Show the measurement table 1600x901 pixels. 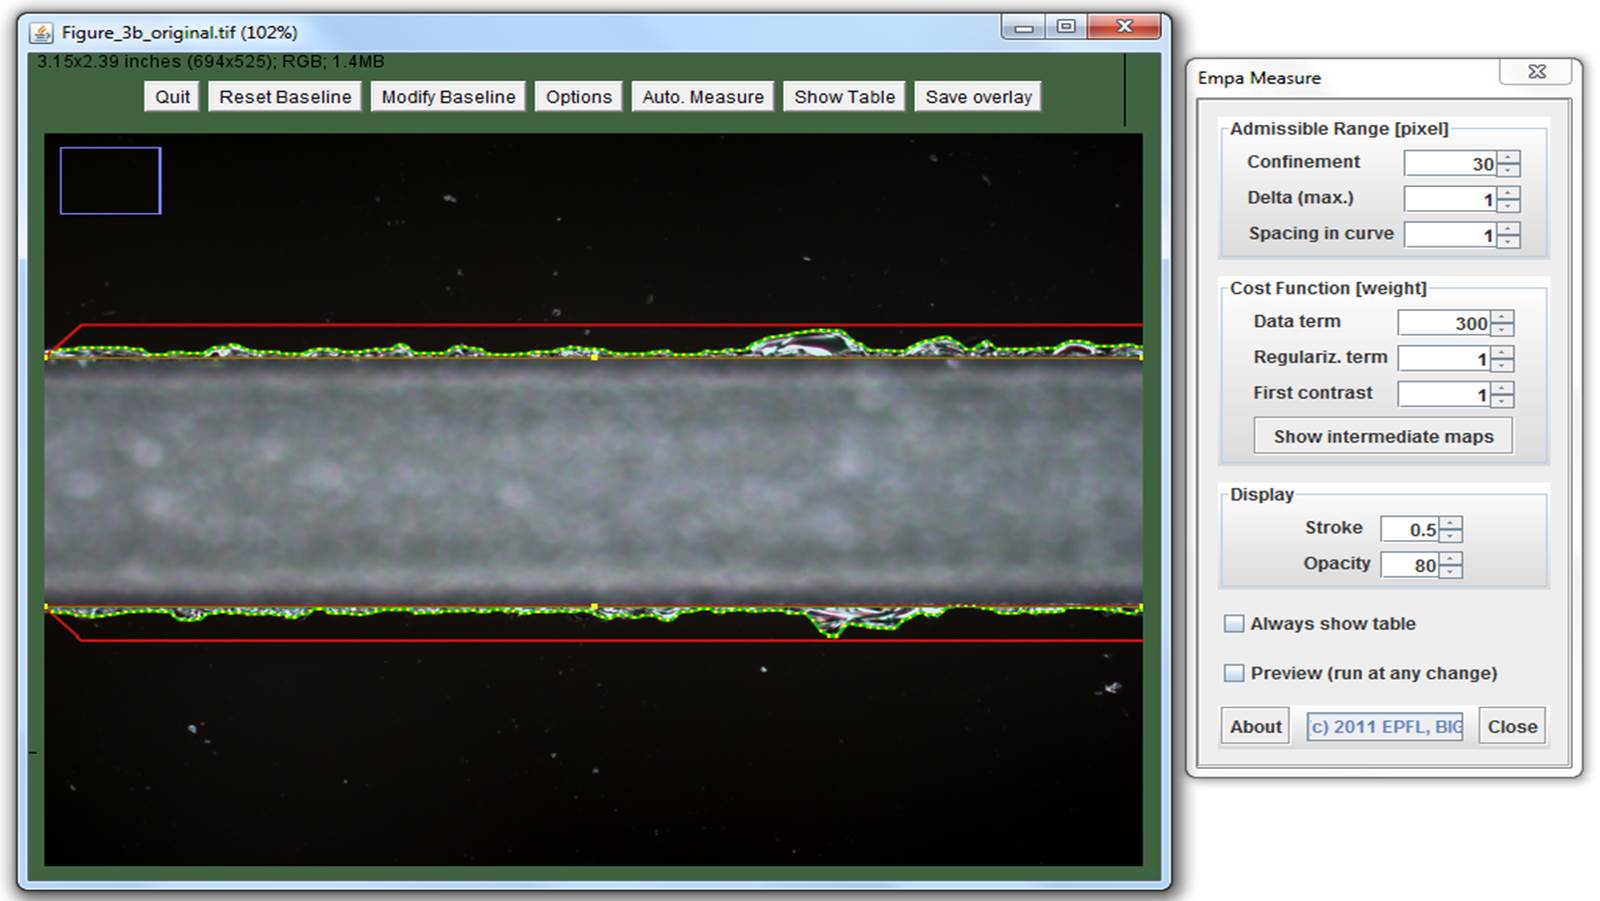844,97
